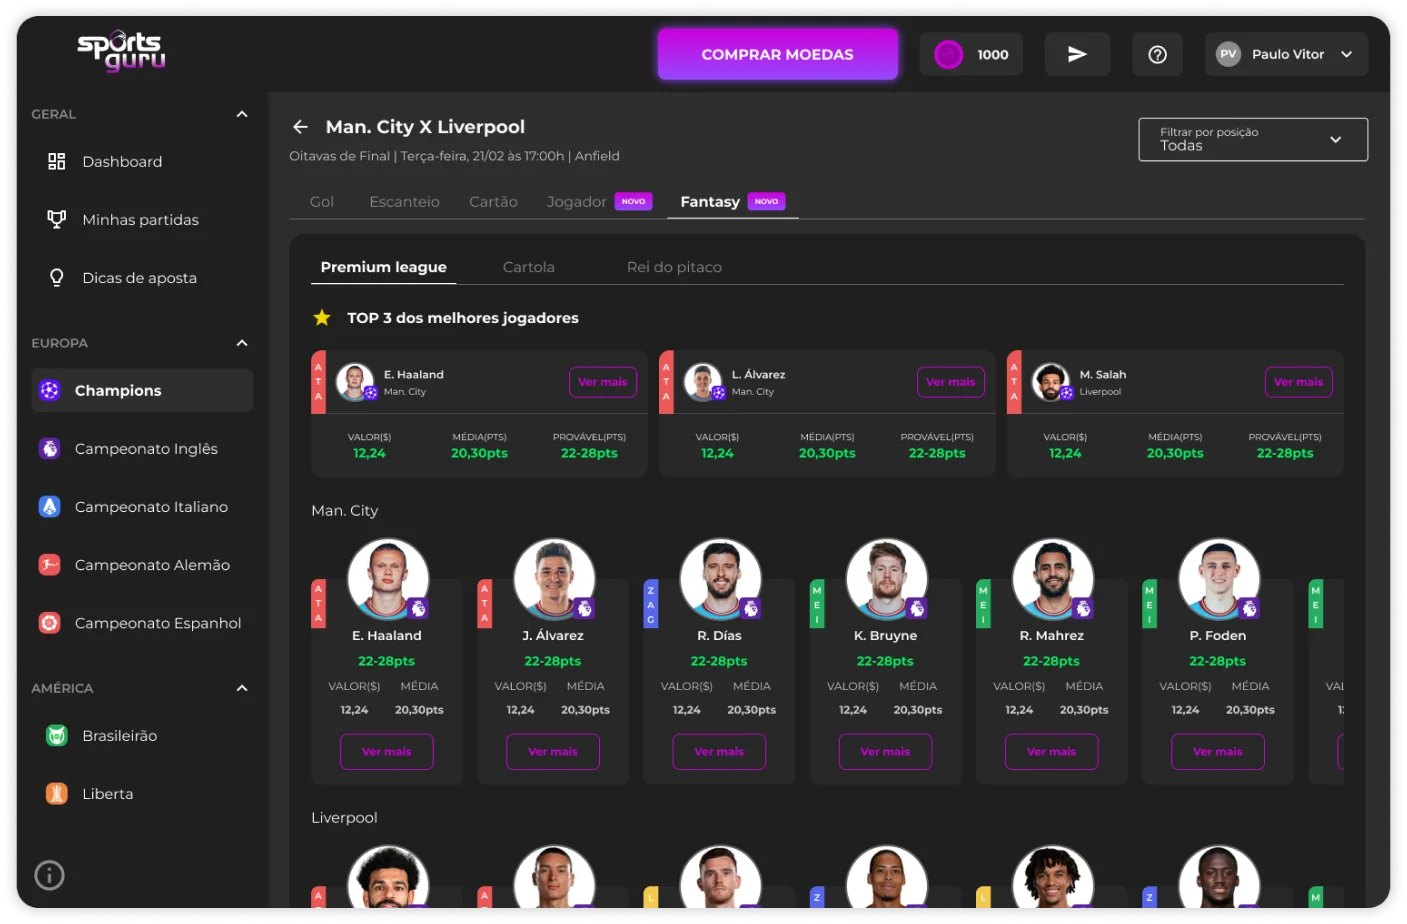The width and height of the screenshot is (1407, 924).
Task: Click L. Álvarez avatar in TOP 3 card
Action: [703, 382]
